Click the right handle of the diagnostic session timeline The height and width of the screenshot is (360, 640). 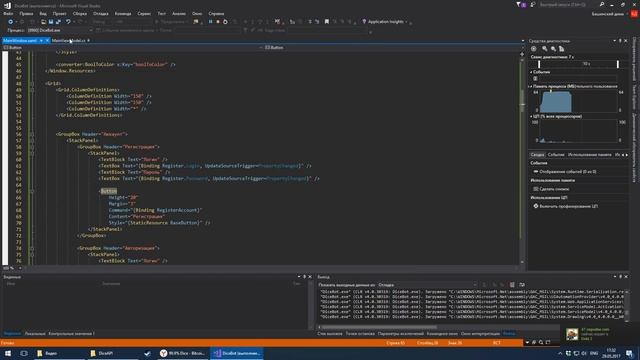[618, 64]
